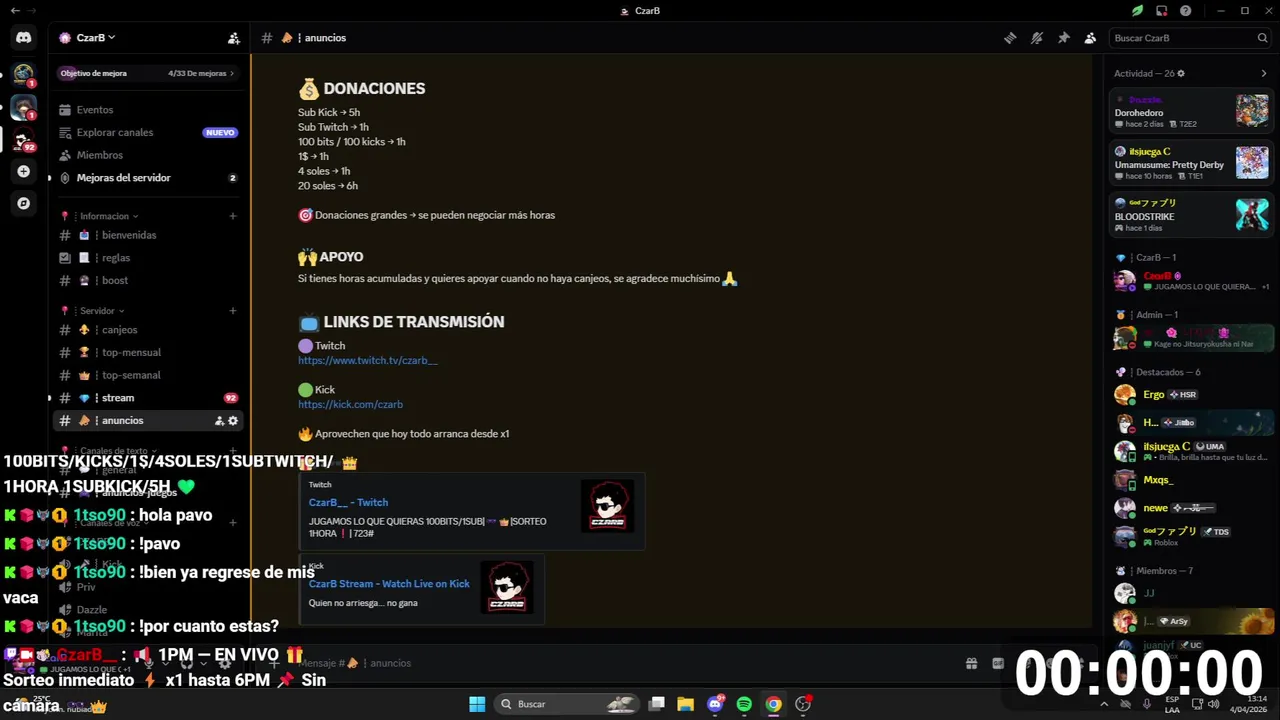
Task: Open member Ergo in member list
Action: click(1191, 394)
